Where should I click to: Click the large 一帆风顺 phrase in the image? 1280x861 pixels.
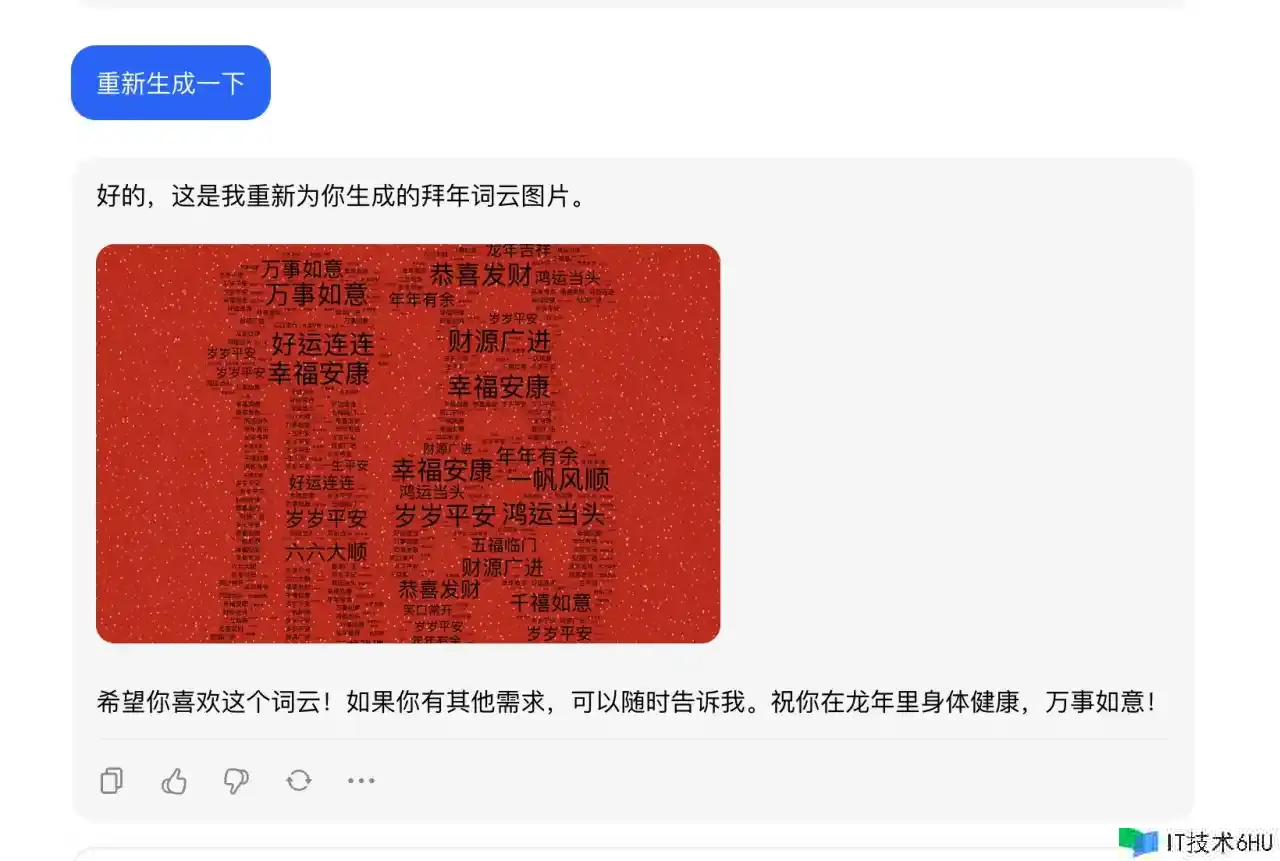pyautogui.click(x=559, y=480)
